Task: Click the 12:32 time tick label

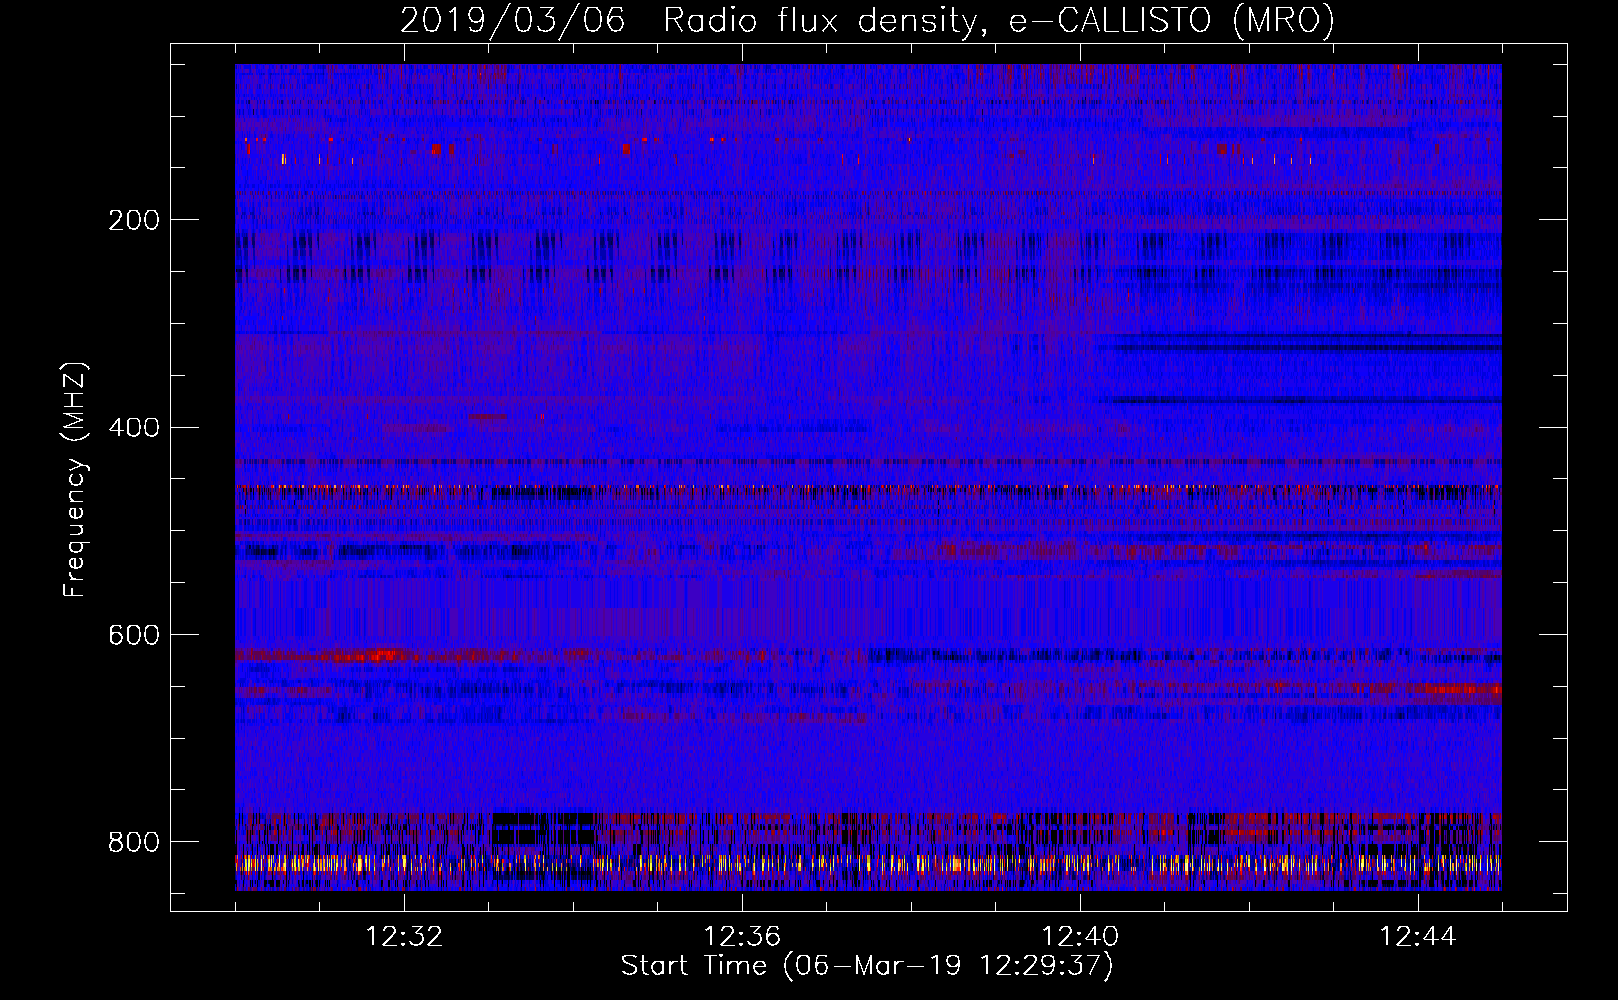Action: [404, 937]
